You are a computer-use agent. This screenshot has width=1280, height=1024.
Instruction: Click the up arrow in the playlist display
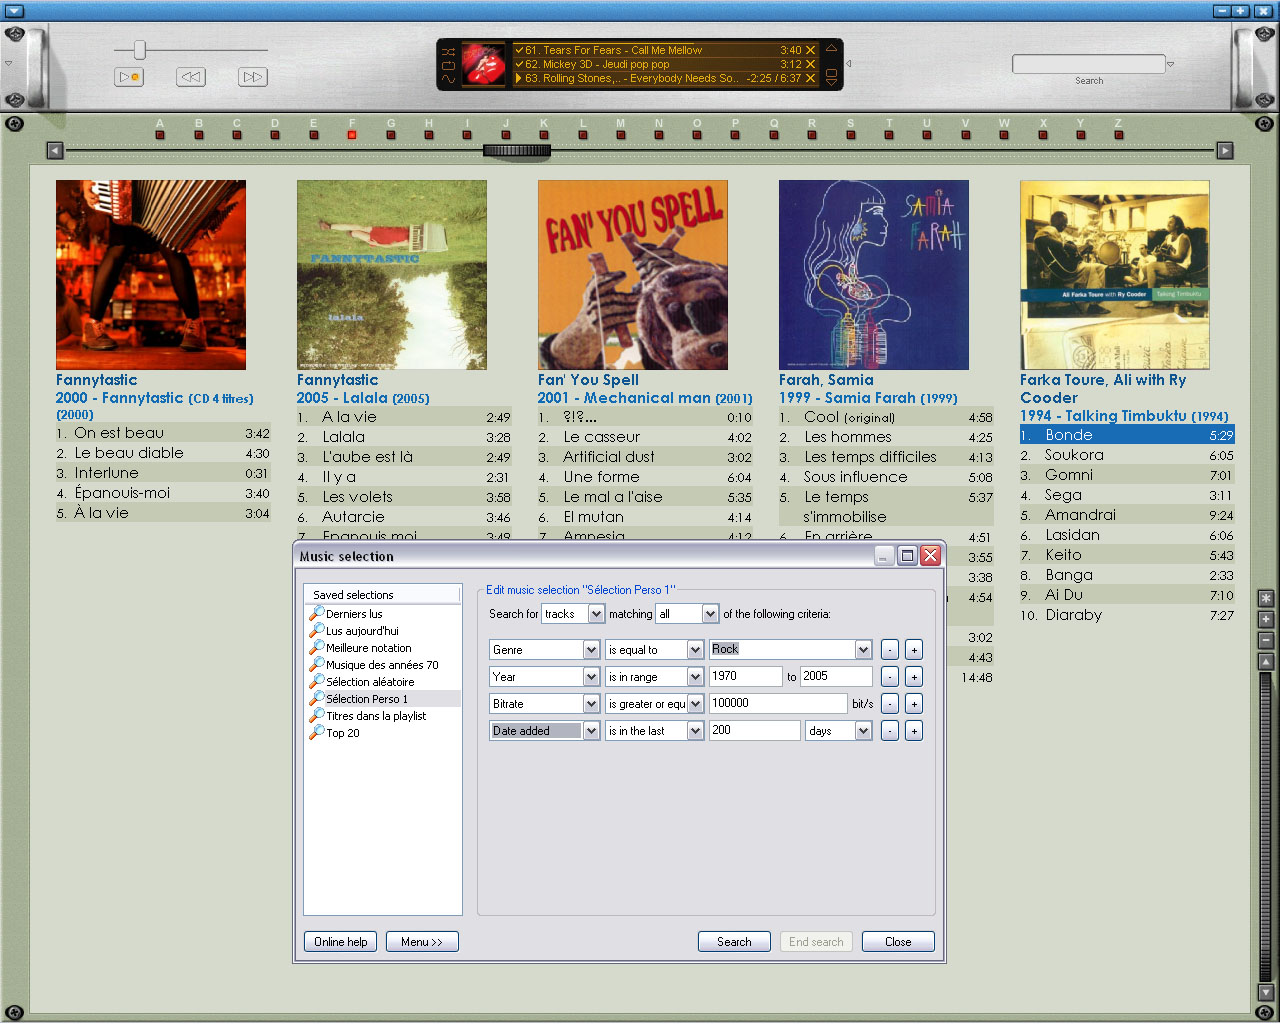(831, 48)
